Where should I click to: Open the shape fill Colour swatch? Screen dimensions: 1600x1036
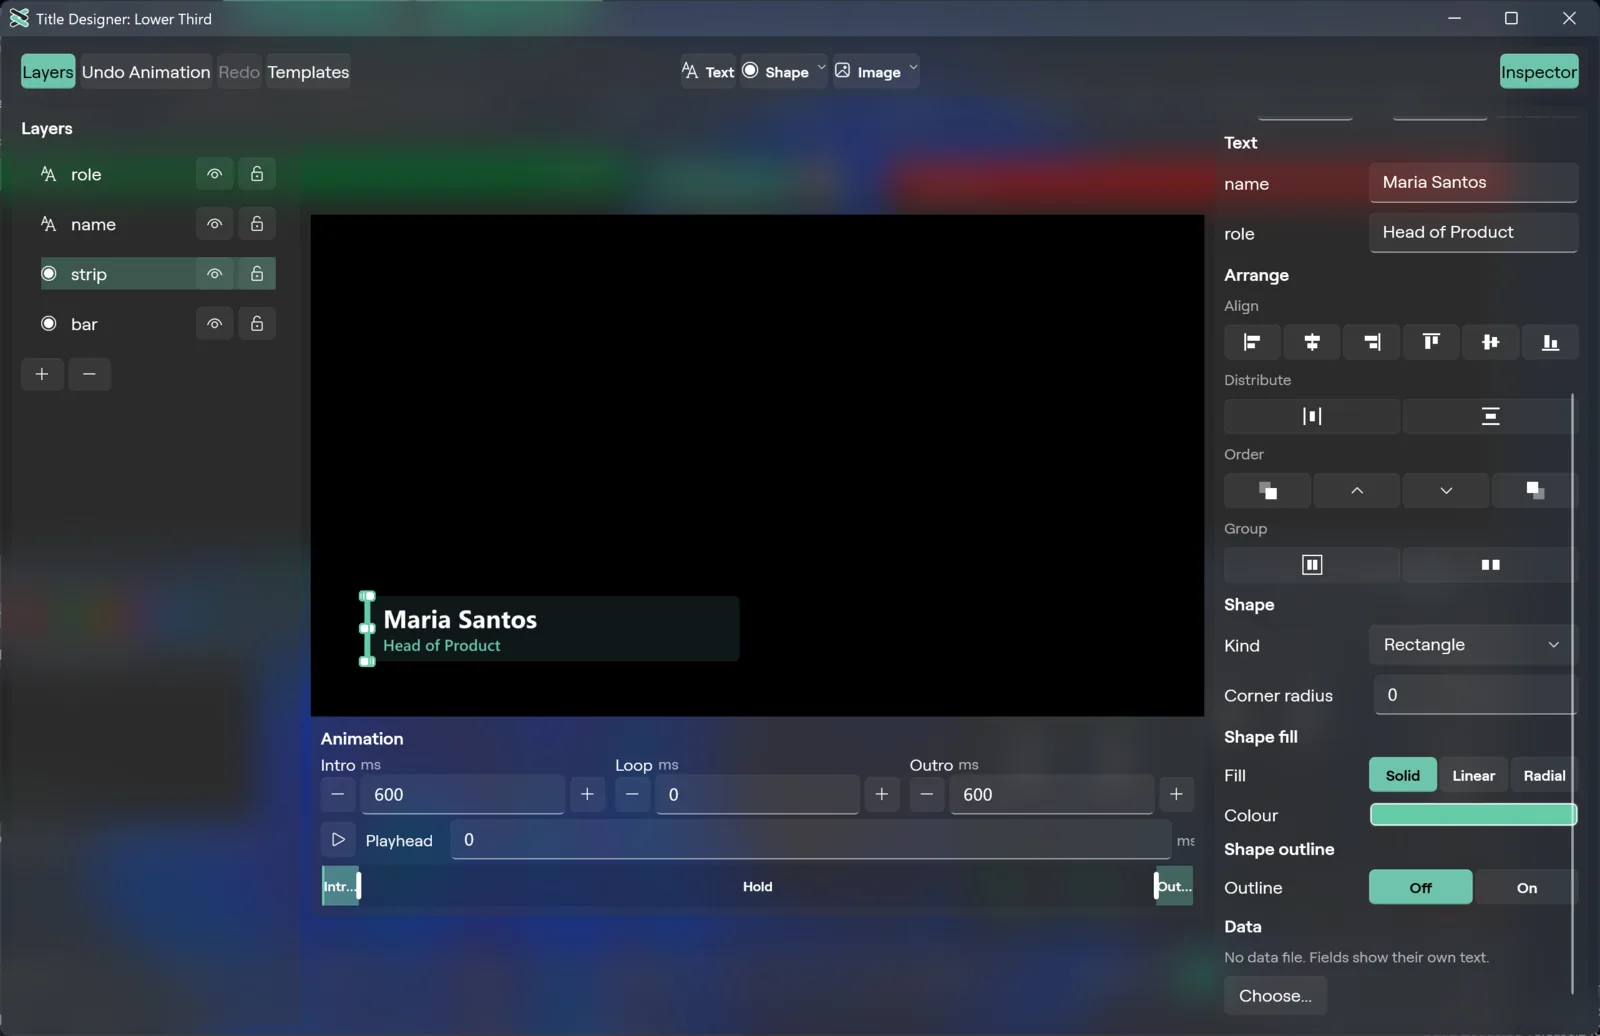pyautogui.click(x=1473, y=815)
